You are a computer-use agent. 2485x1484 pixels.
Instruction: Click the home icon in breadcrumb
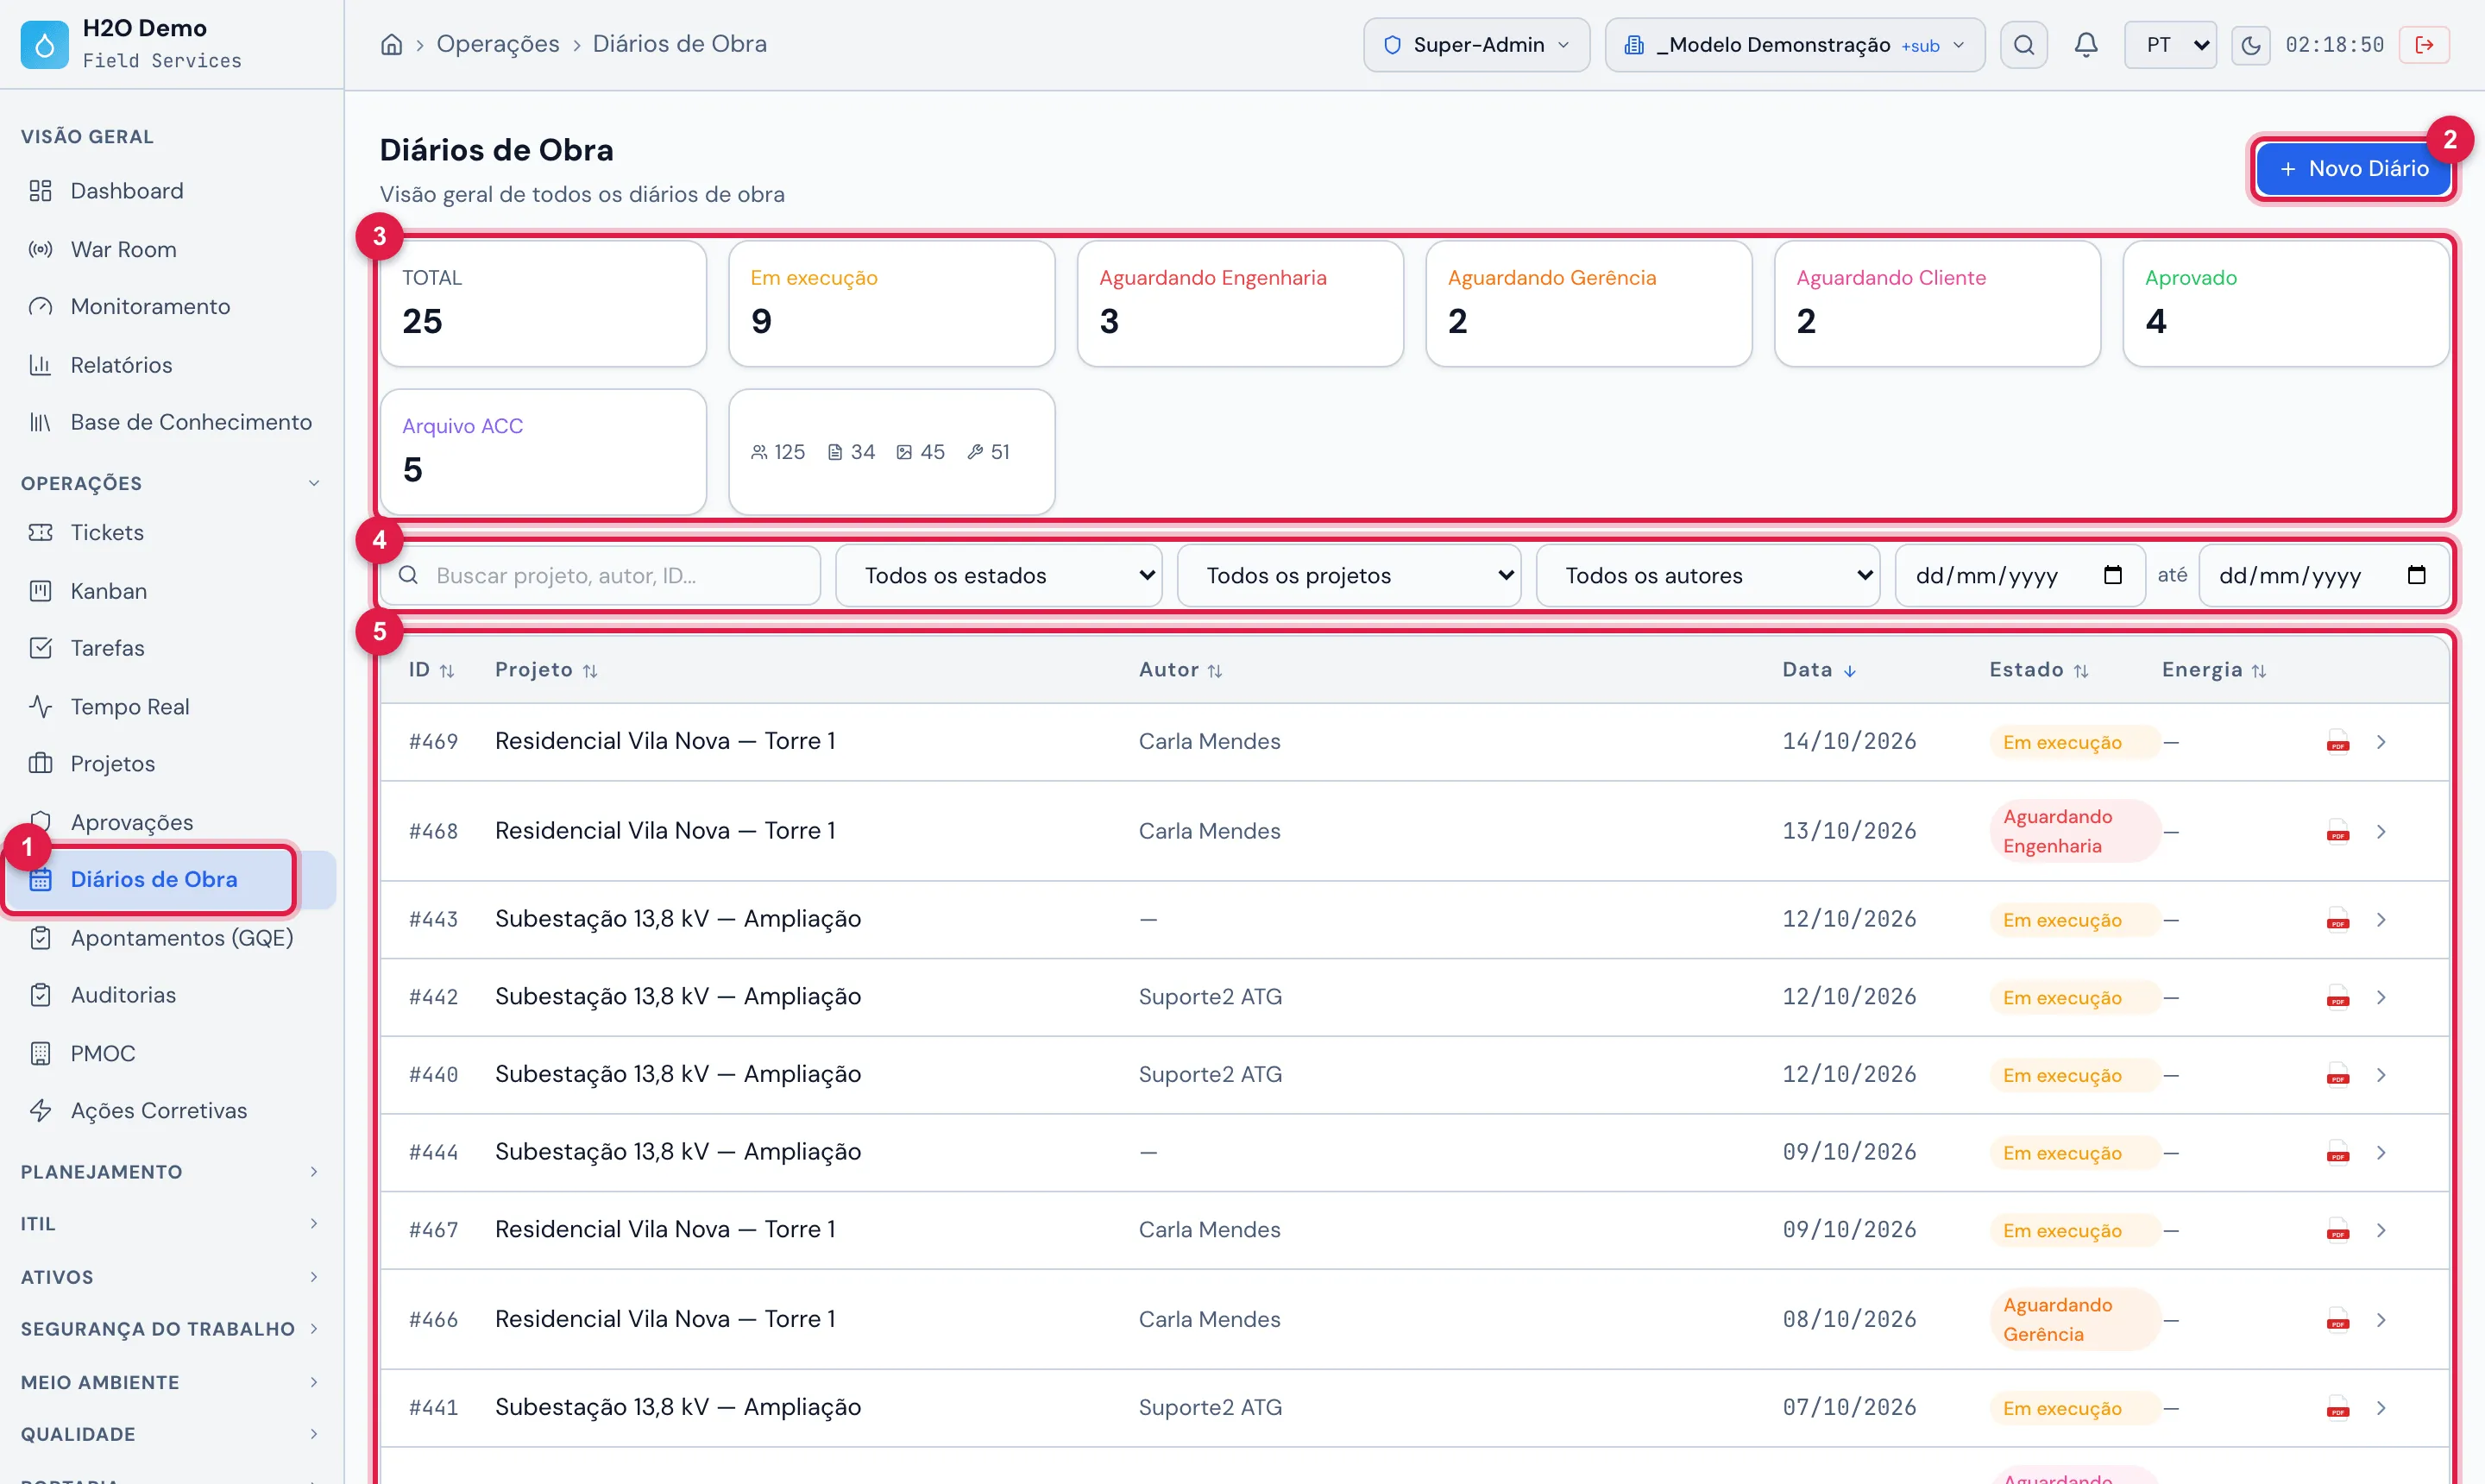pyautogui.click(x=392, y=44)
